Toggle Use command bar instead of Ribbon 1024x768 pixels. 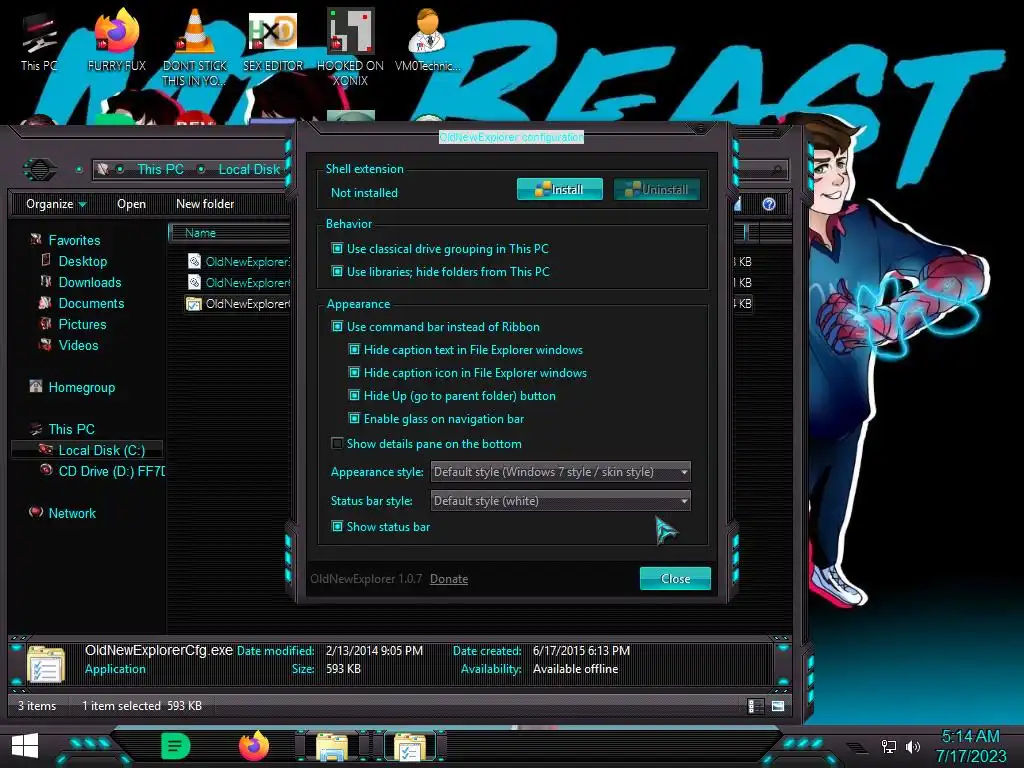pyautogui.click(x=337, y=326)
